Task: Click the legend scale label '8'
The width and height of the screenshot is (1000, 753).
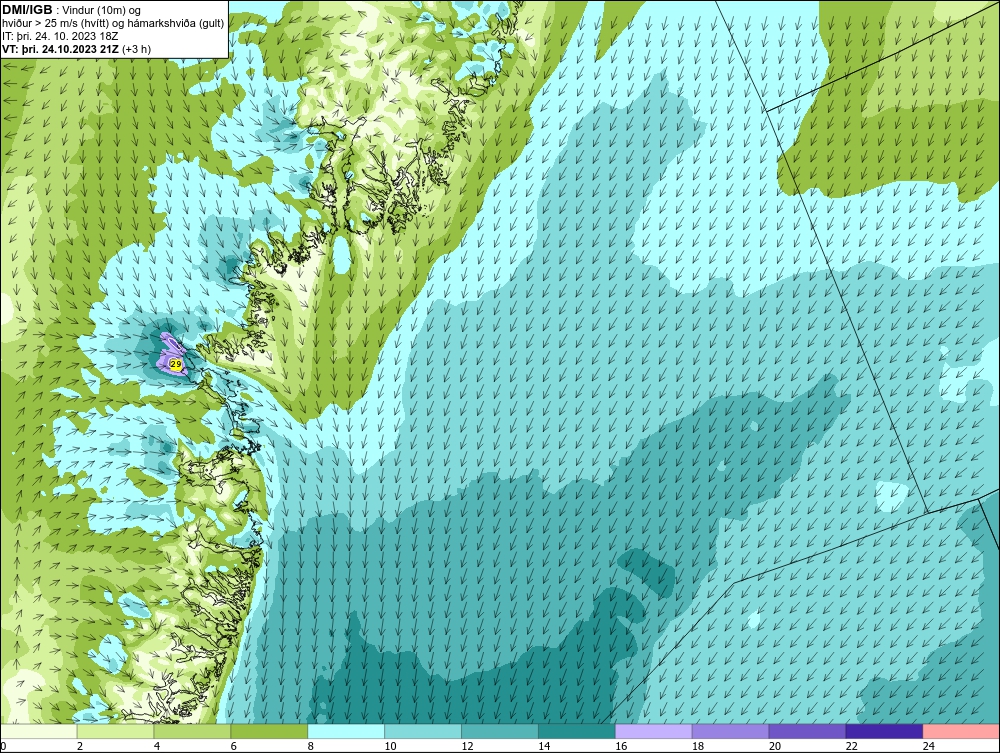Action: tap(311, 746)
